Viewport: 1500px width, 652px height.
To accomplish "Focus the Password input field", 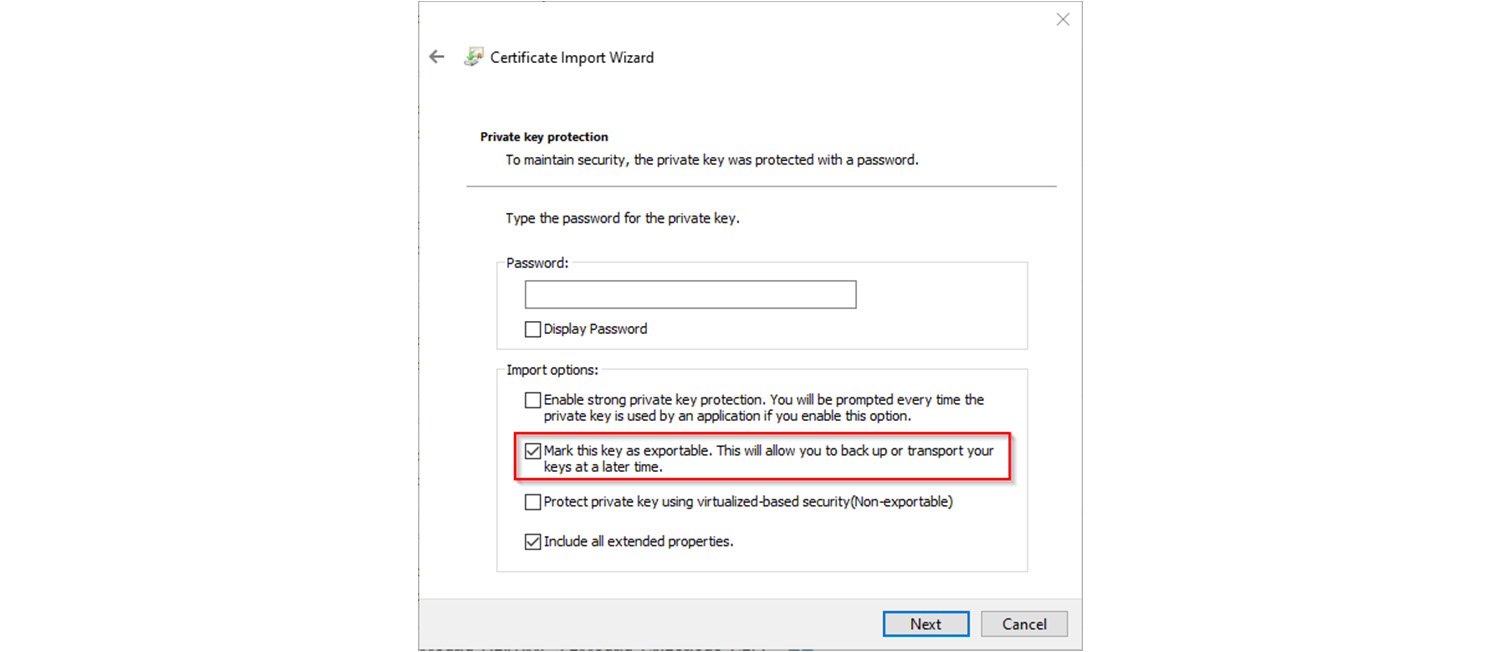I will pyautogui.click(x=690, y=294).
